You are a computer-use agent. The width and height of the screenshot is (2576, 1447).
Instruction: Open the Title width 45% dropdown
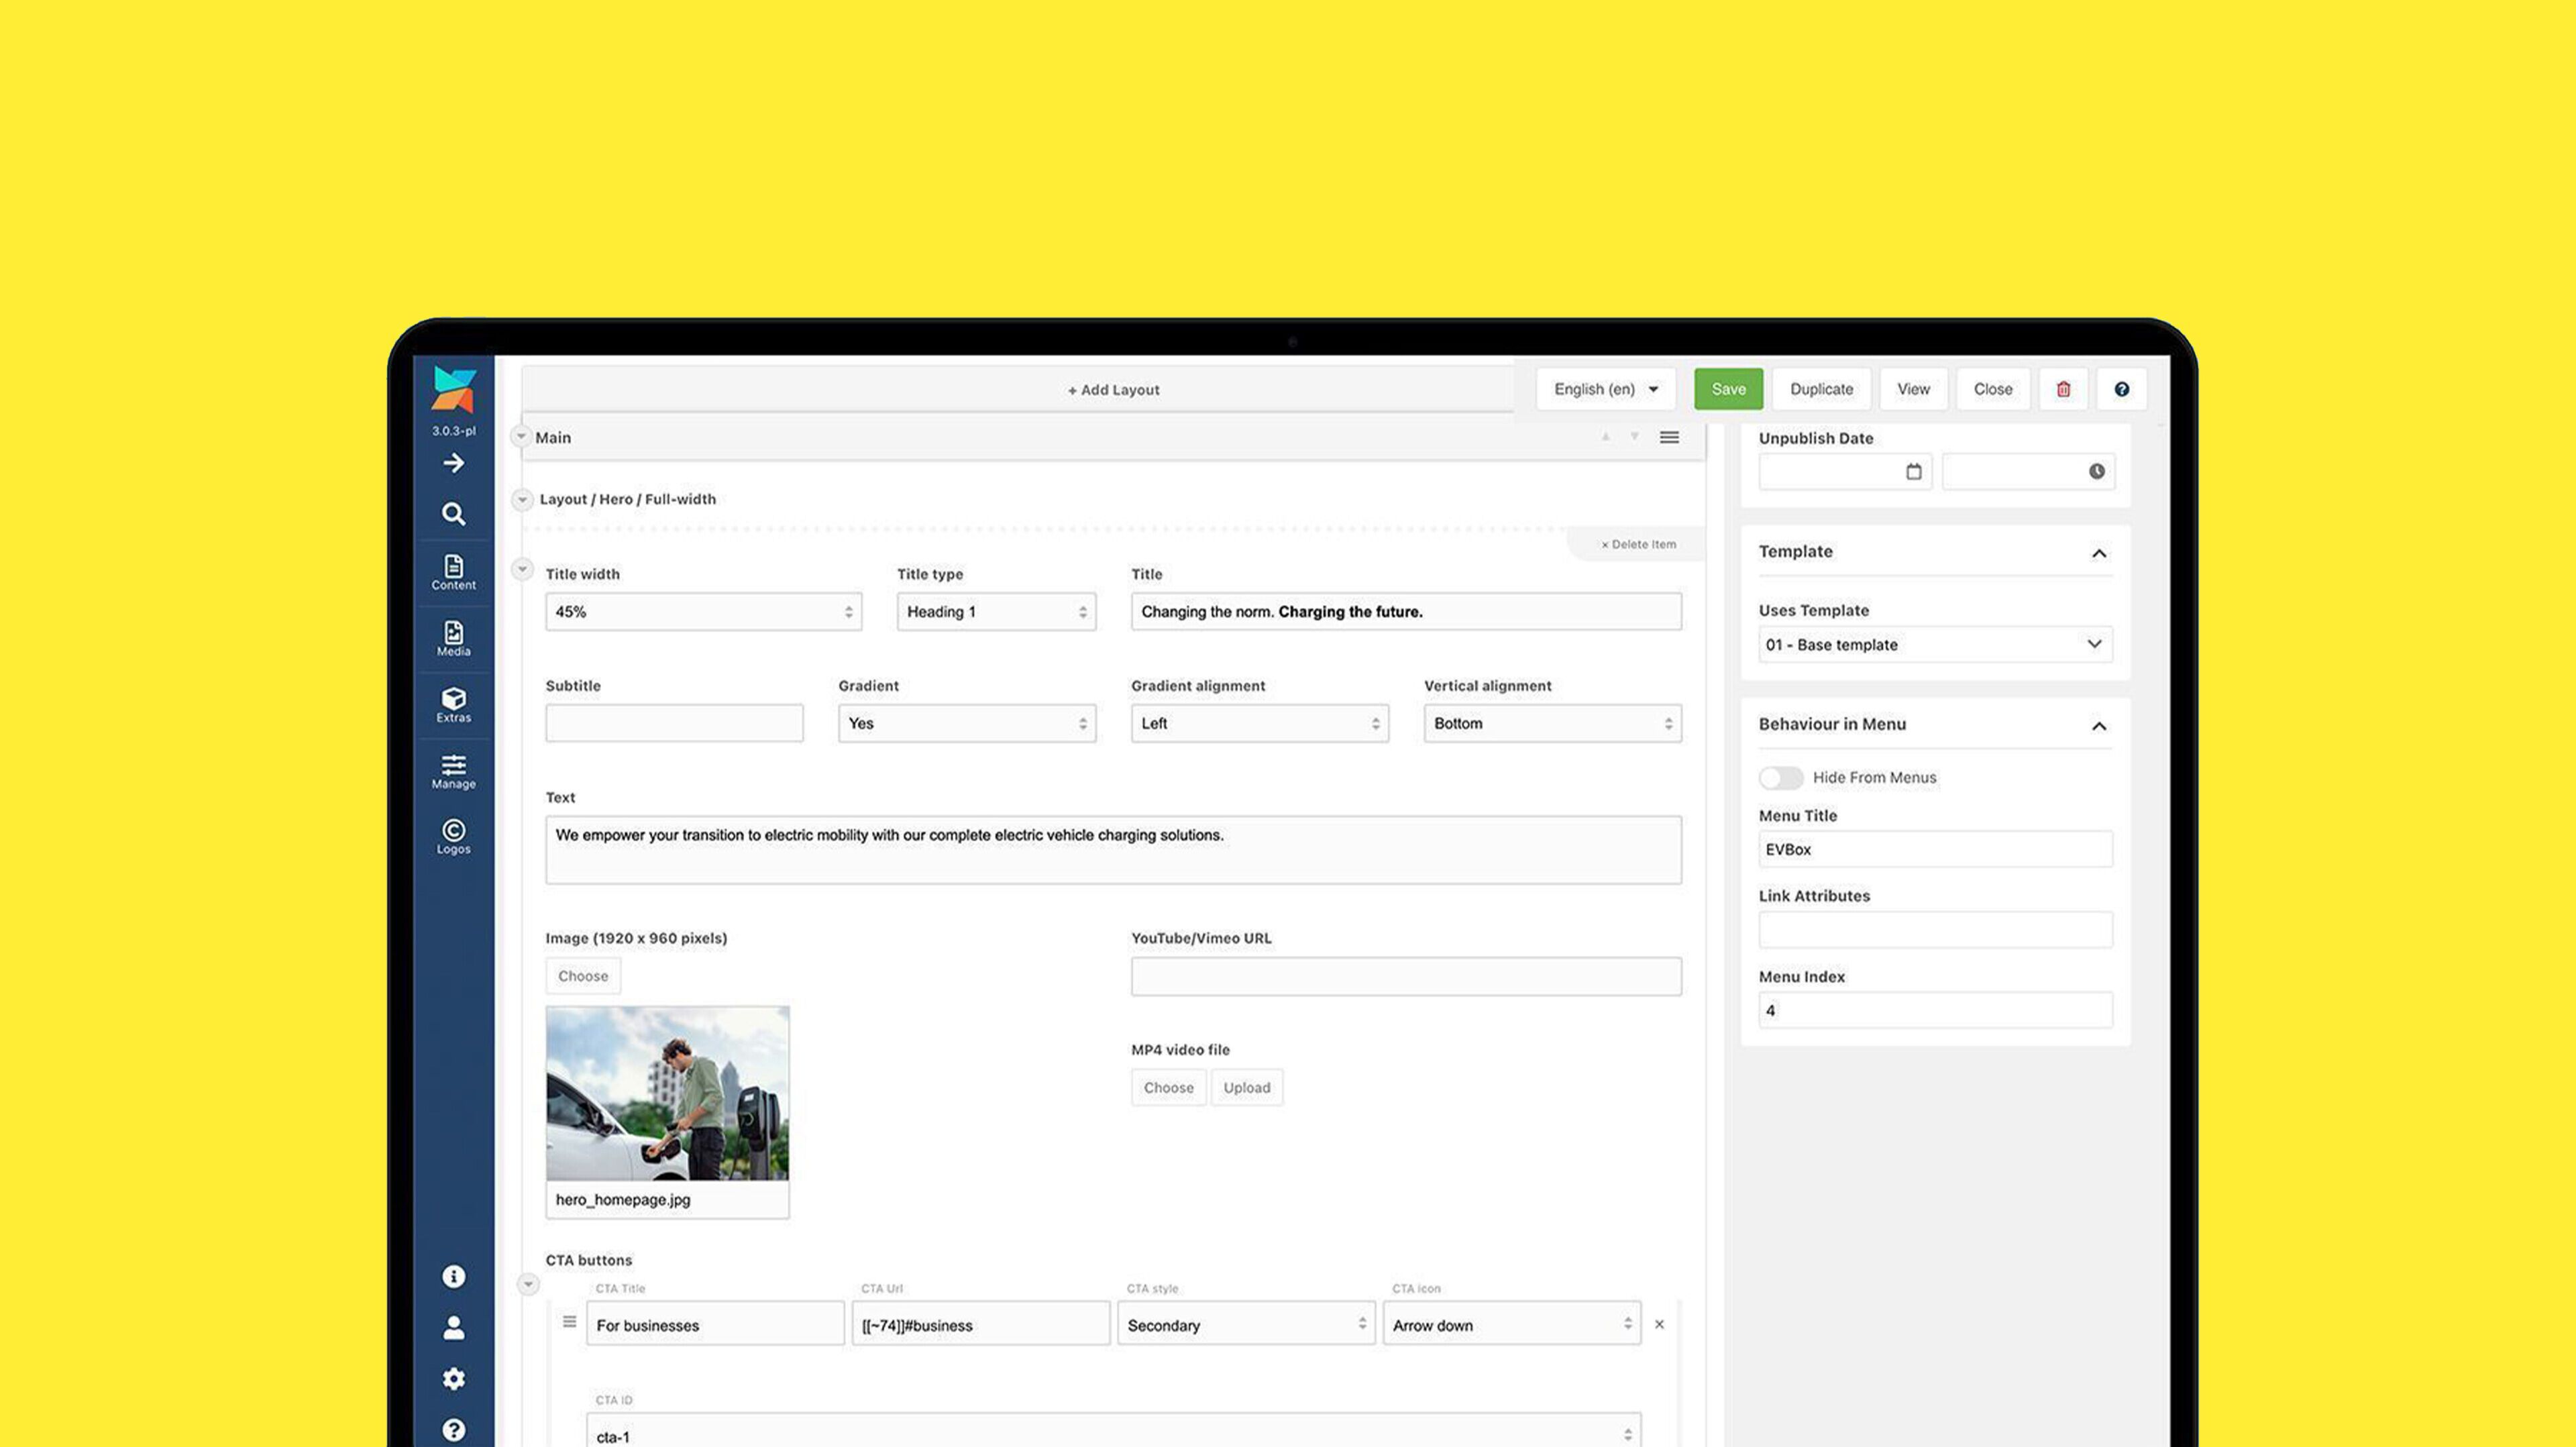703,611
